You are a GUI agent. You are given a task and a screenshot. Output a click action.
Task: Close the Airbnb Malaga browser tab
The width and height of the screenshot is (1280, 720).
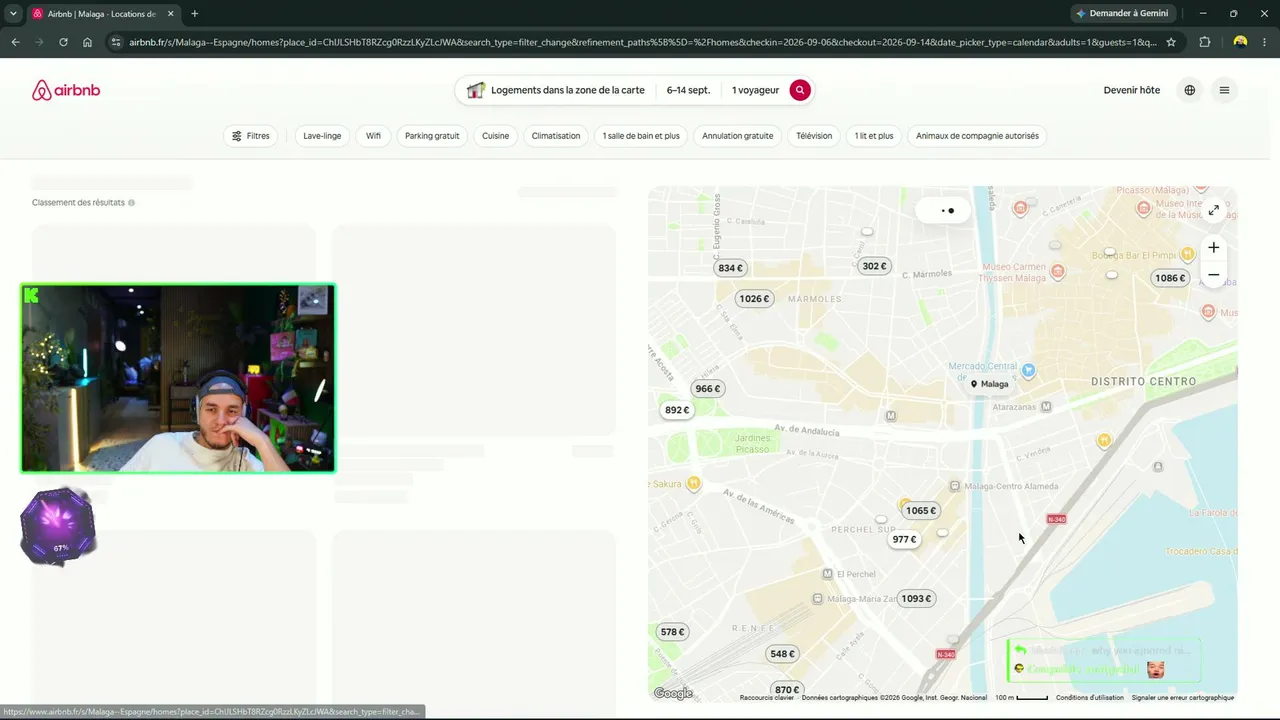click(x=170, y=14)
